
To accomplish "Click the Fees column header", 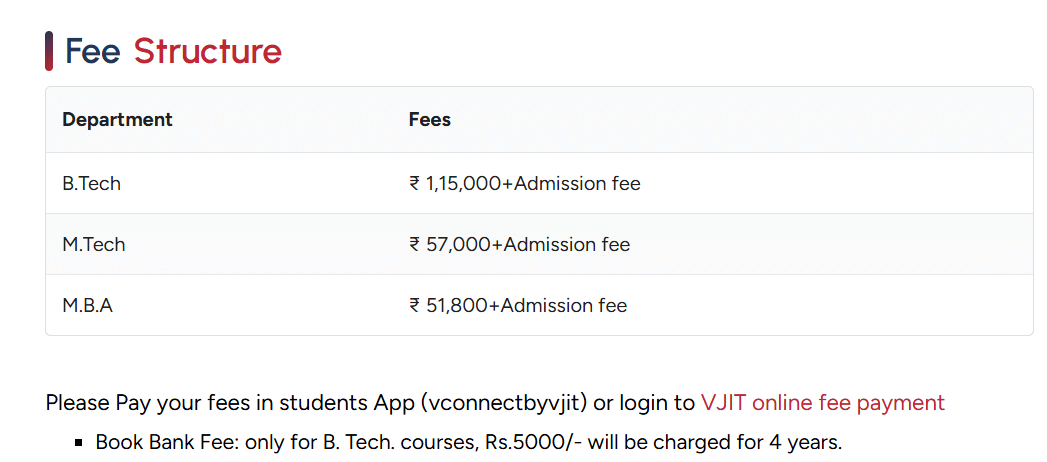I will point(430,120).
